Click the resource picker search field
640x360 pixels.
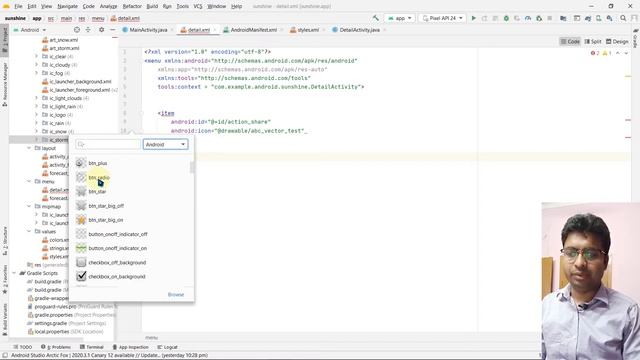coord(108,144)
